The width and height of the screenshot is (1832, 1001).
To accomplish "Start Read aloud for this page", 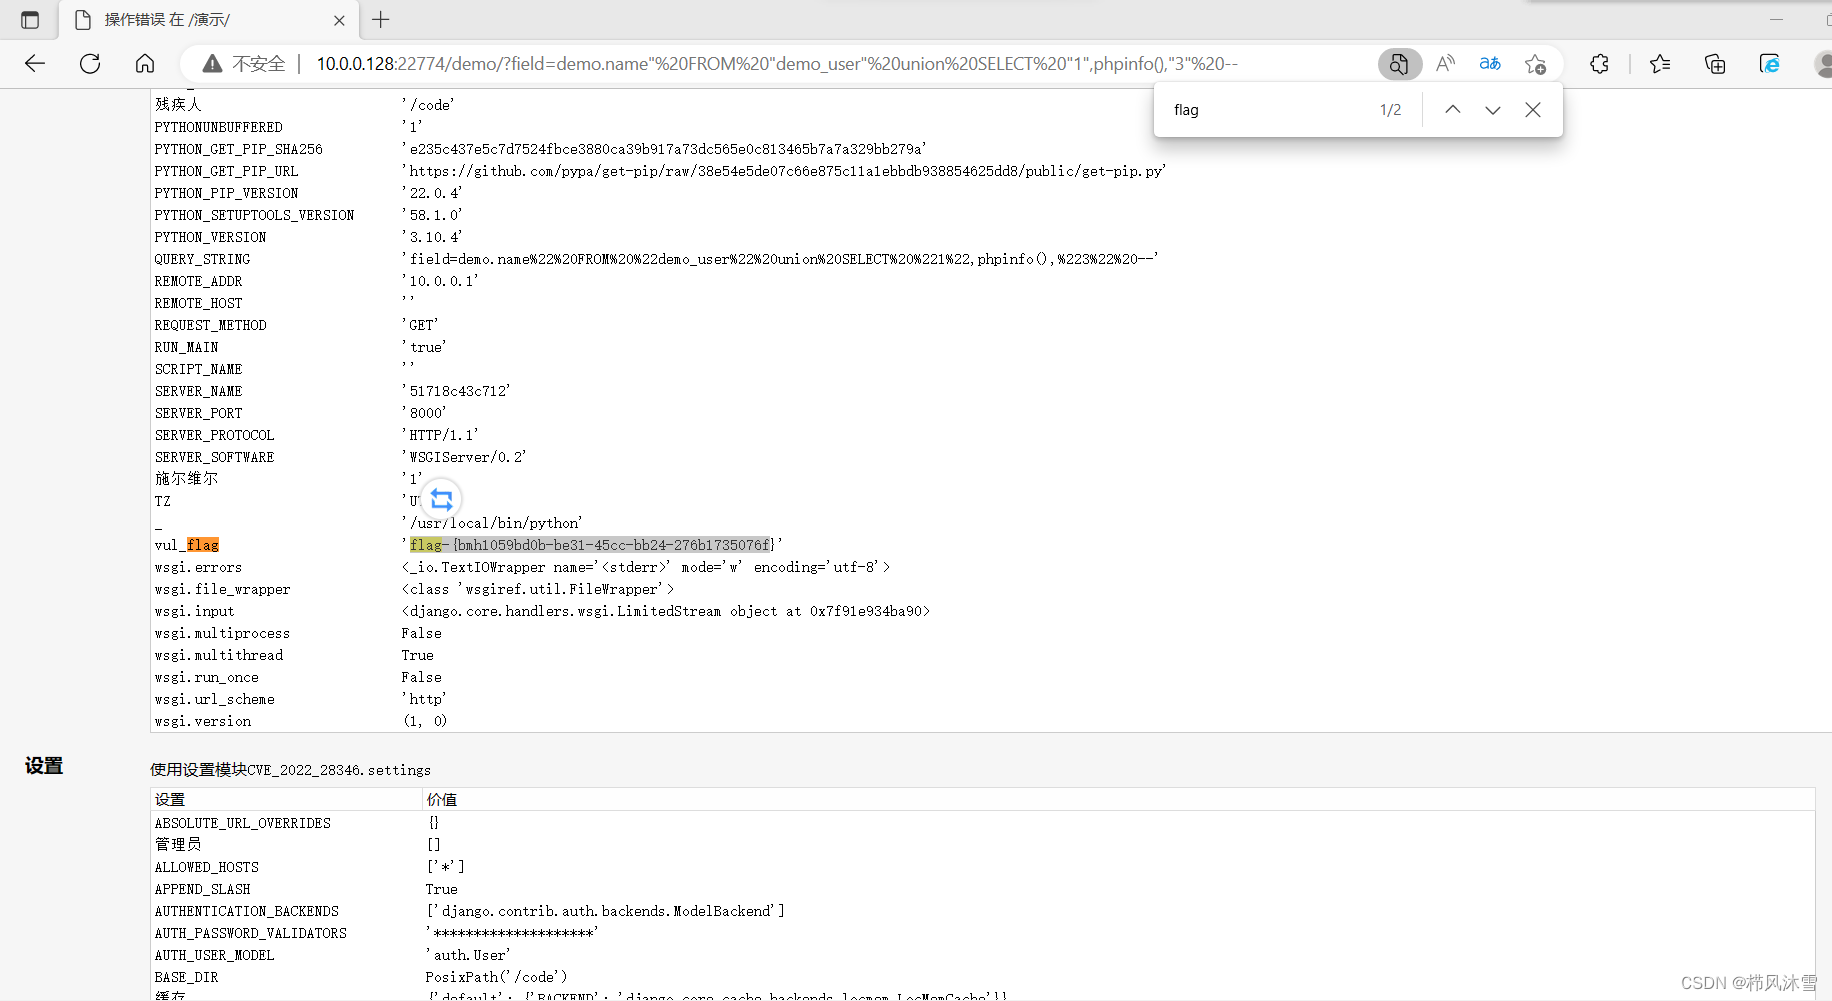I will [x=1445, y=63].
